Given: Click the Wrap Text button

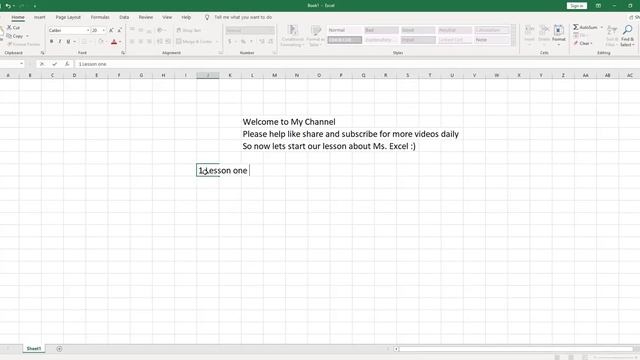Looking at the screenshot, I should (x=189, y=31).
